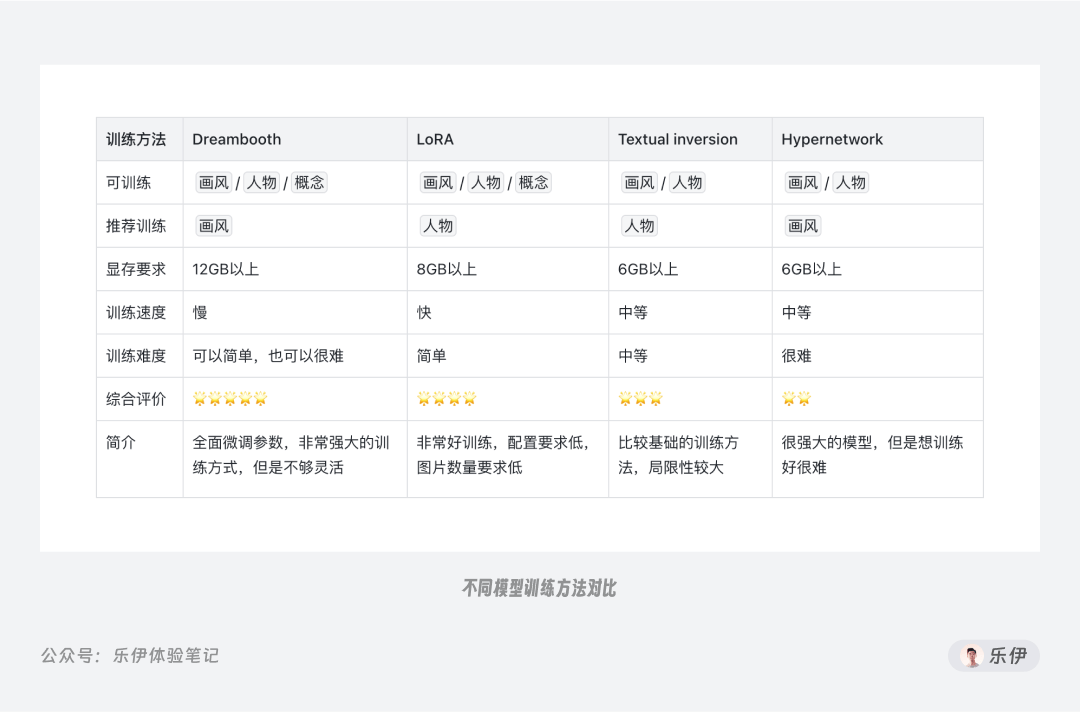Select the LoRA column header
The width and height of the screenshot is (1080, 712).
(508, 139)
